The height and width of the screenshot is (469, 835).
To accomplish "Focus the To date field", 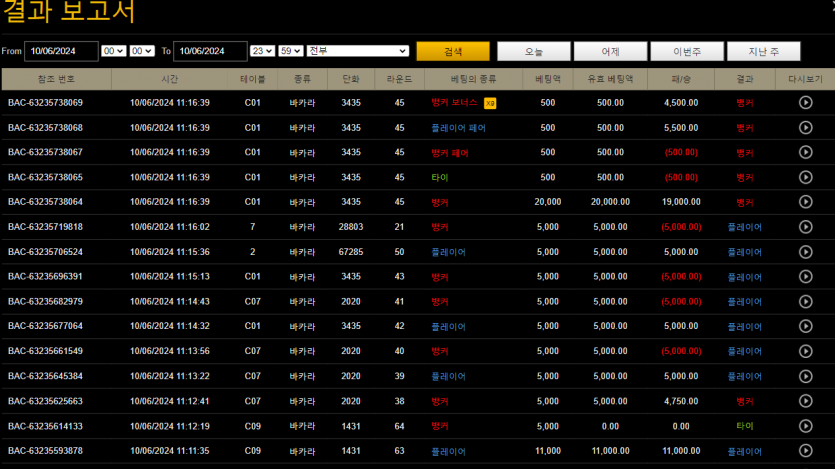I will (x=210, y=51).
